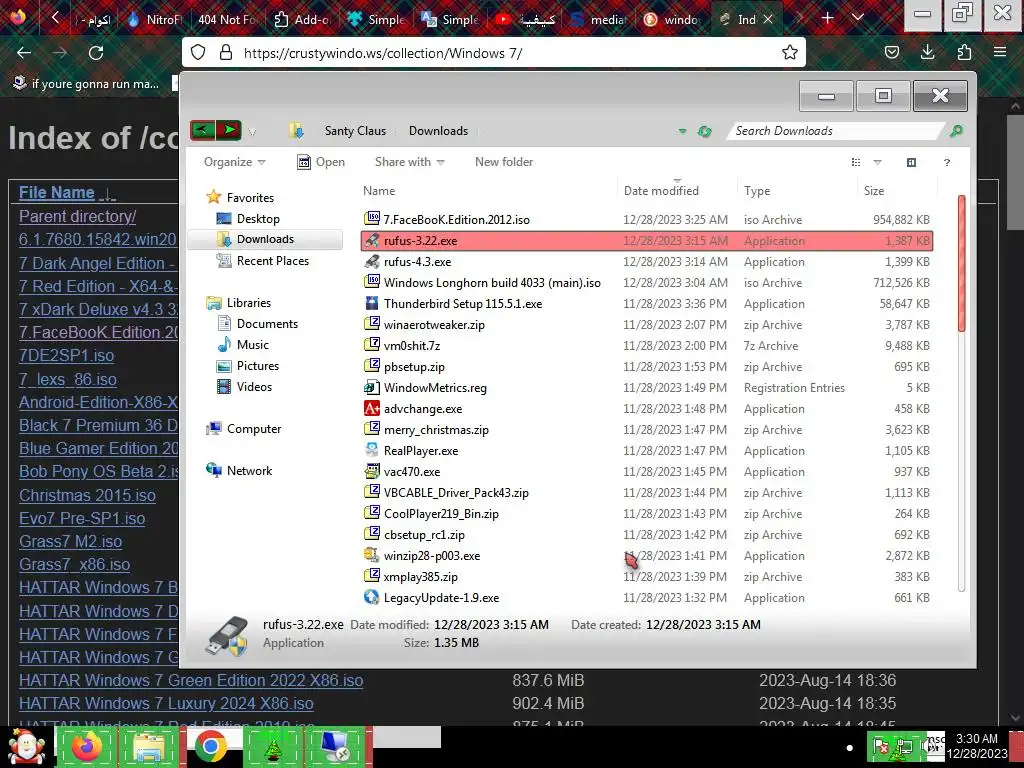Expand the view options dropdown arrow

point(877,162)
